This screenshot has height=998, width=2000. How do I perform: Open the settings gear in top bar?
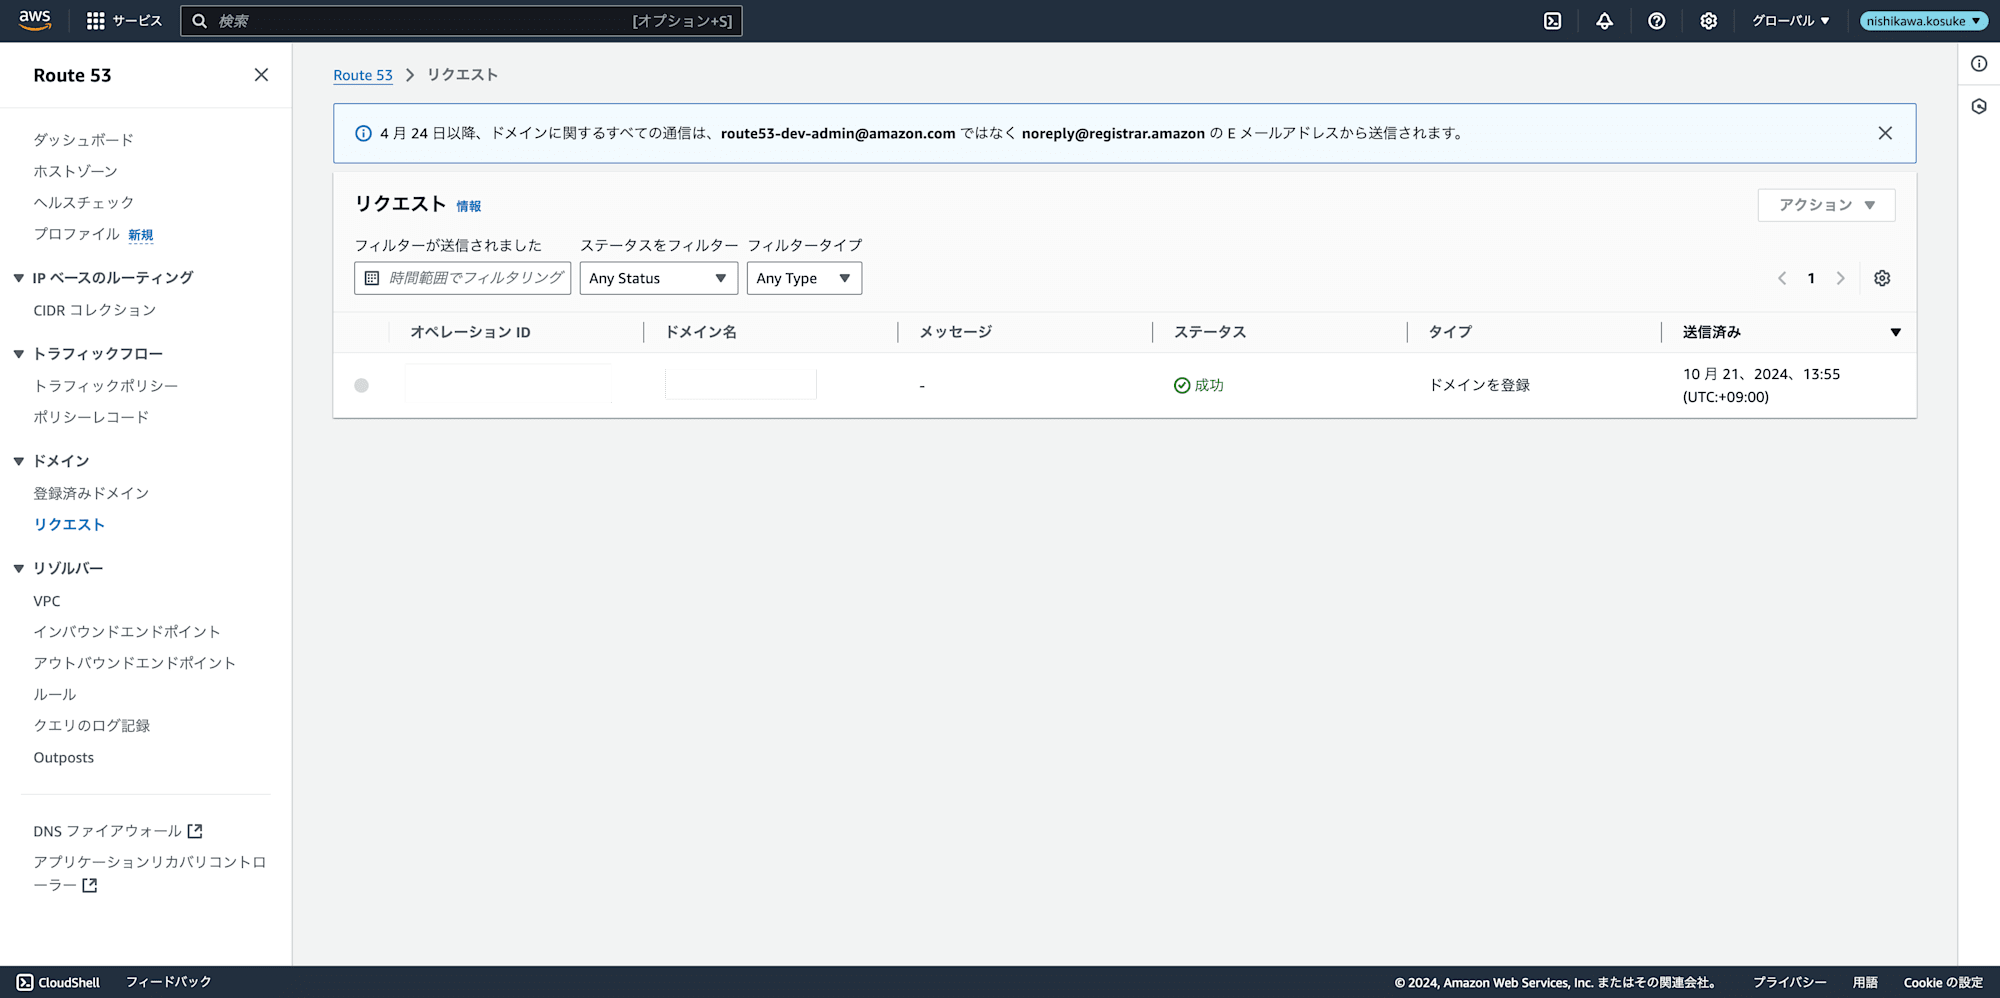coord(1708,21)
